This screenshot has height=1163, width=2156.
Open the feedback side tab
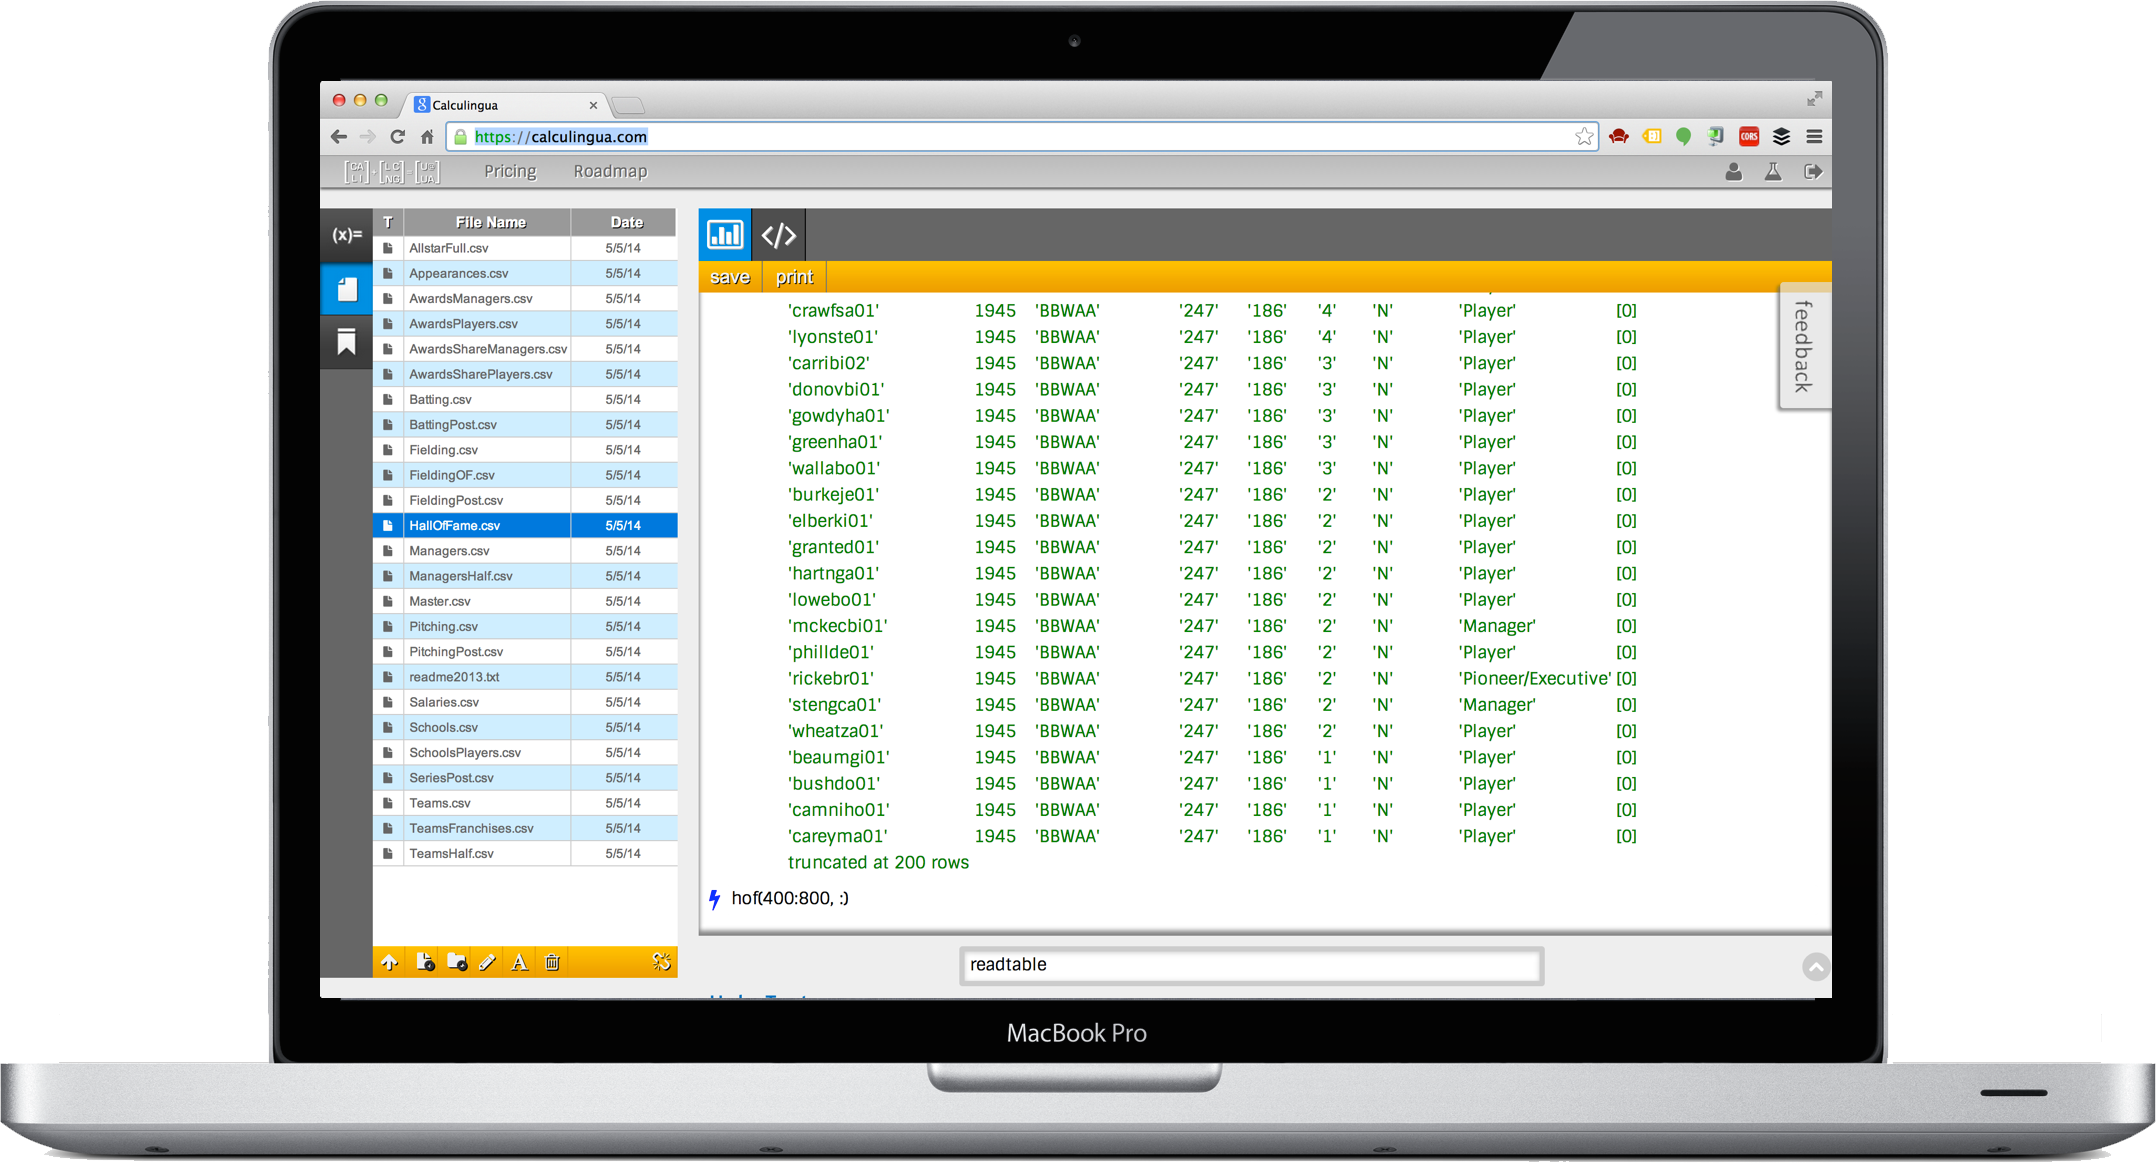(1804, 346)
